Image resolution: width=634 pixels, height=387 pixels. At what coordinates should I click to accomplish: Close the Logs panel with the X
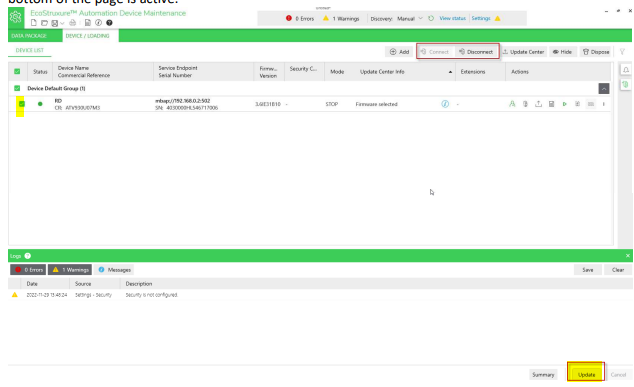(x=628, y=256)
